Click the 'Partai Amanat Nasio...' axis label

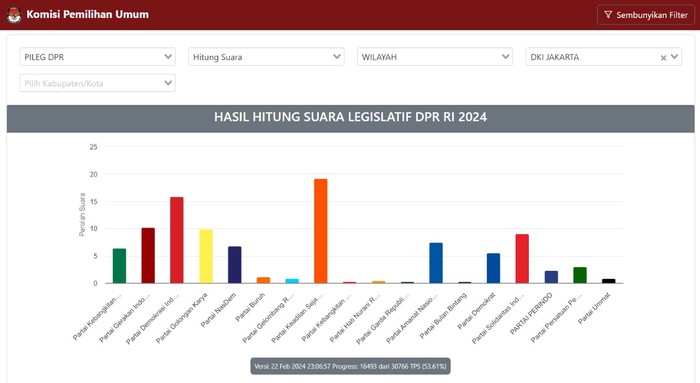tap(412, 318)
